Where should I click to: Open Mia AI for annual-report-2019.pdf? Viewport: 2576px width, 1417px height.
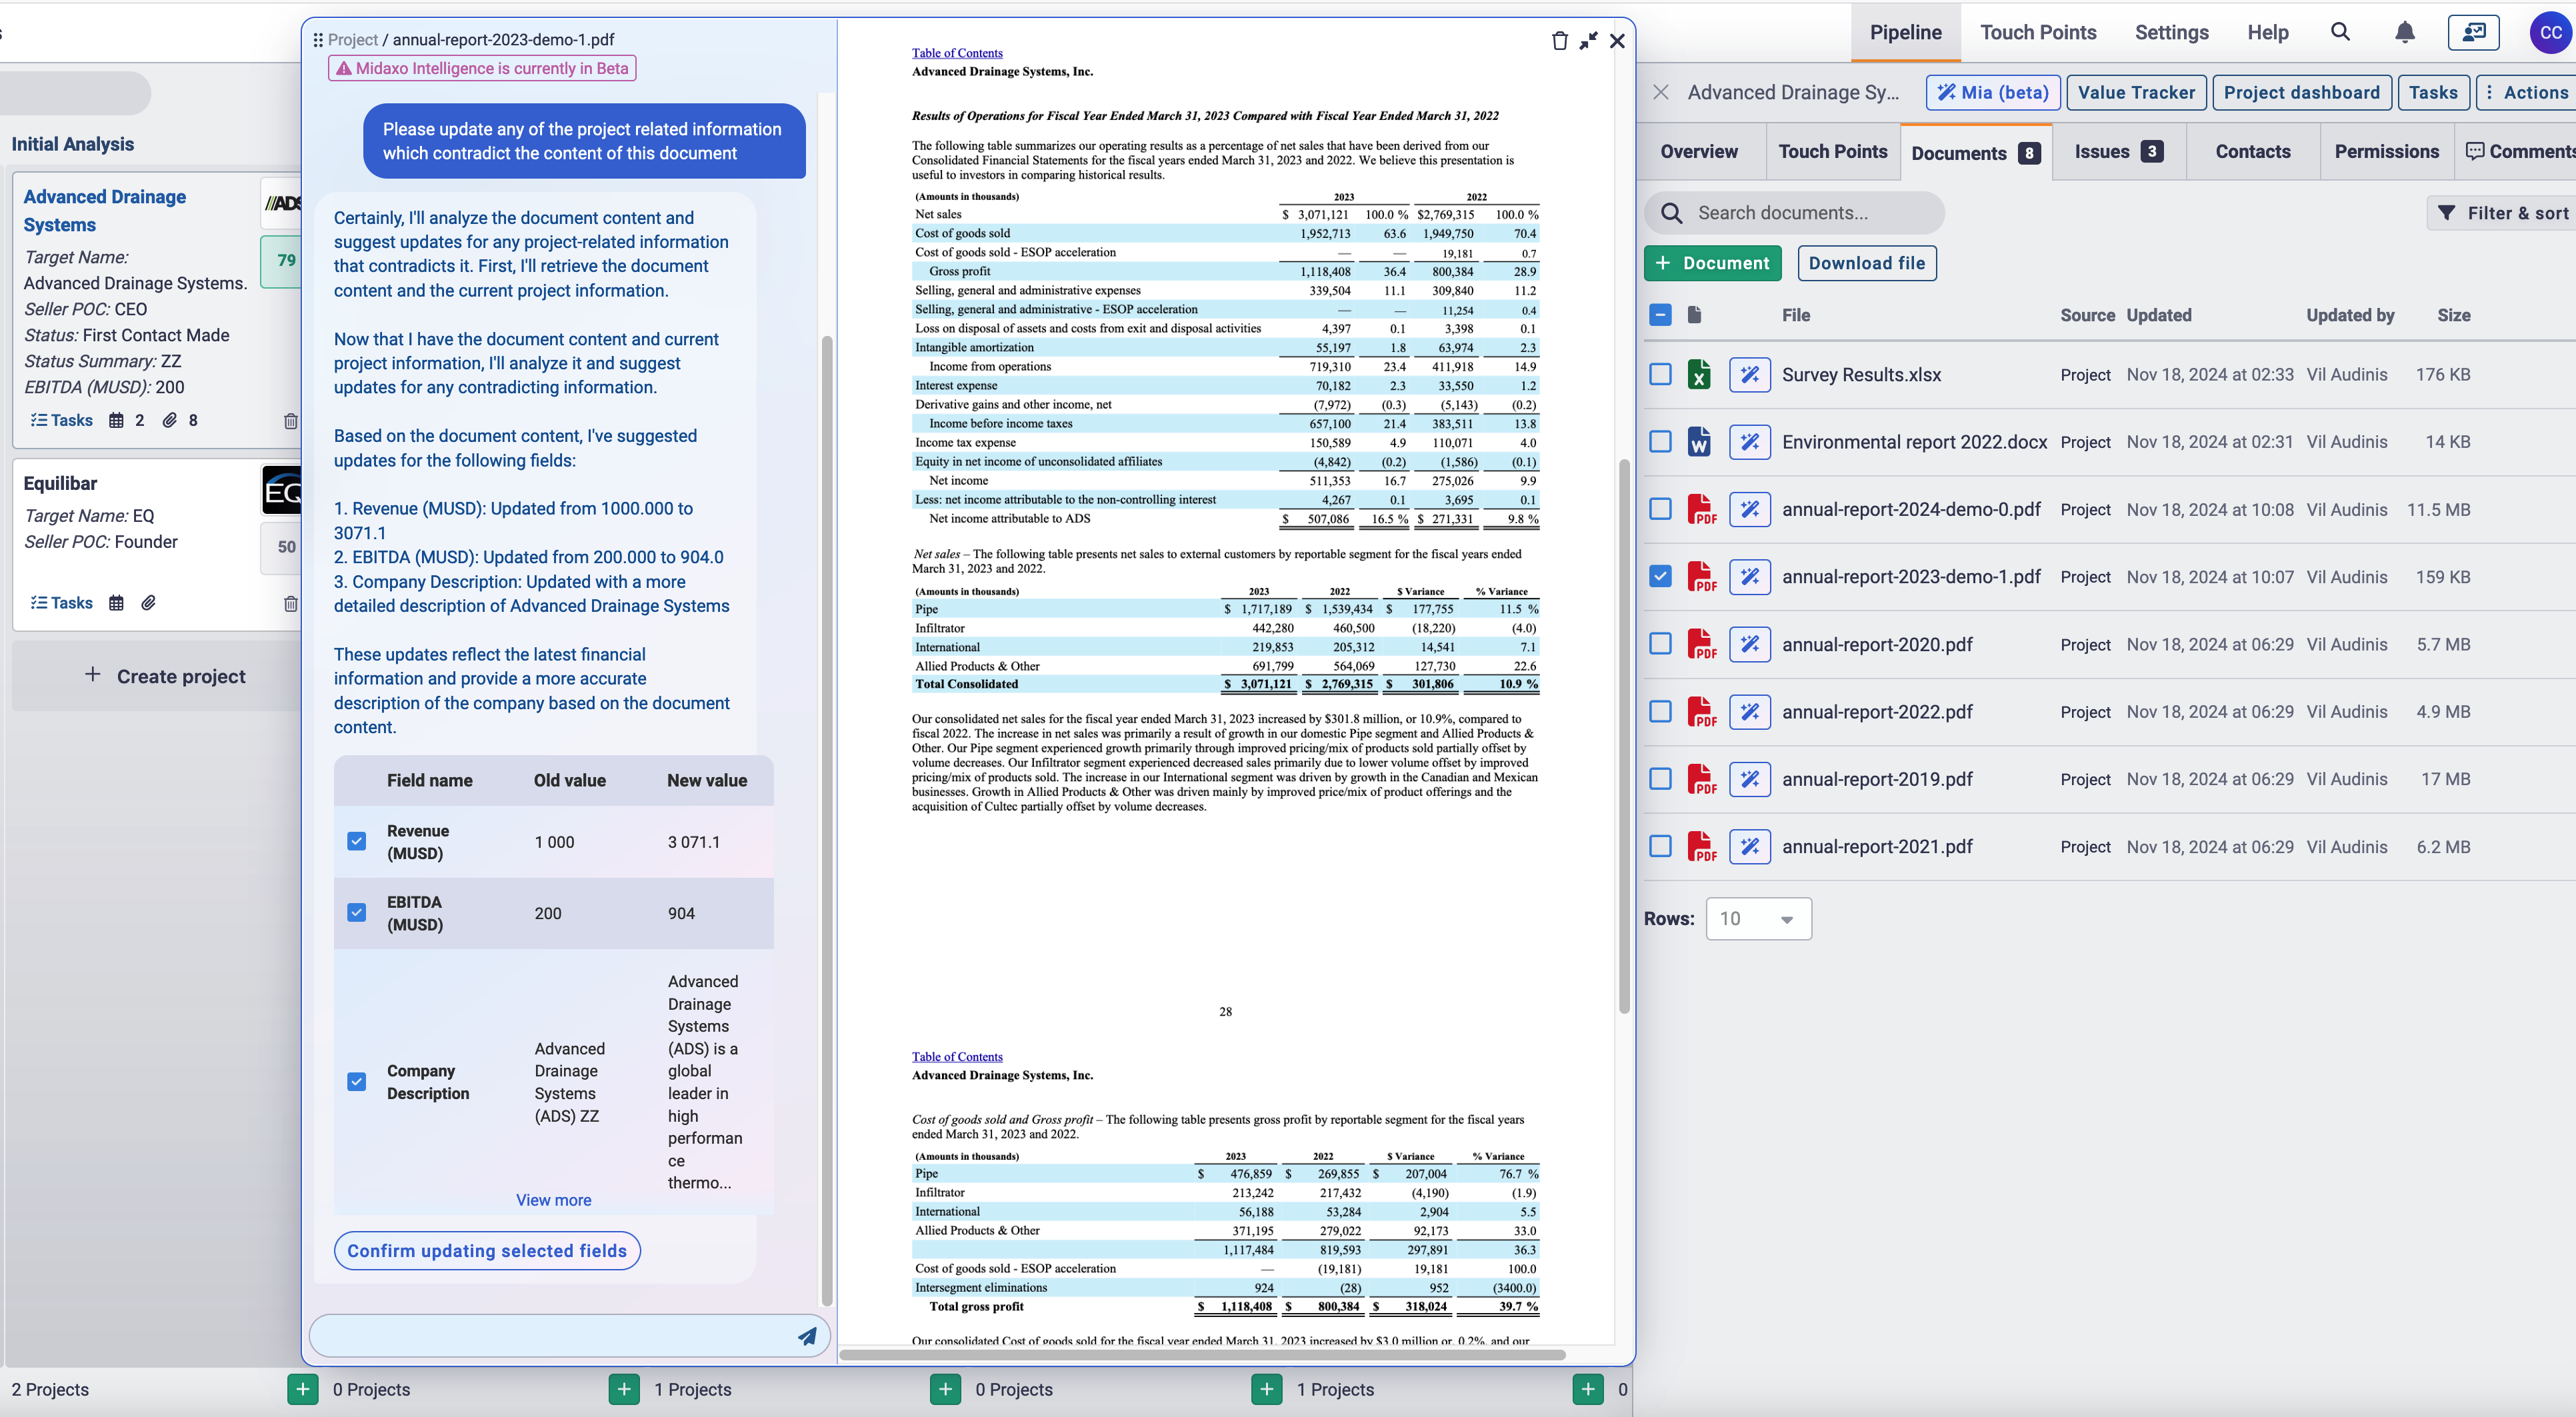click(1750, 779)
